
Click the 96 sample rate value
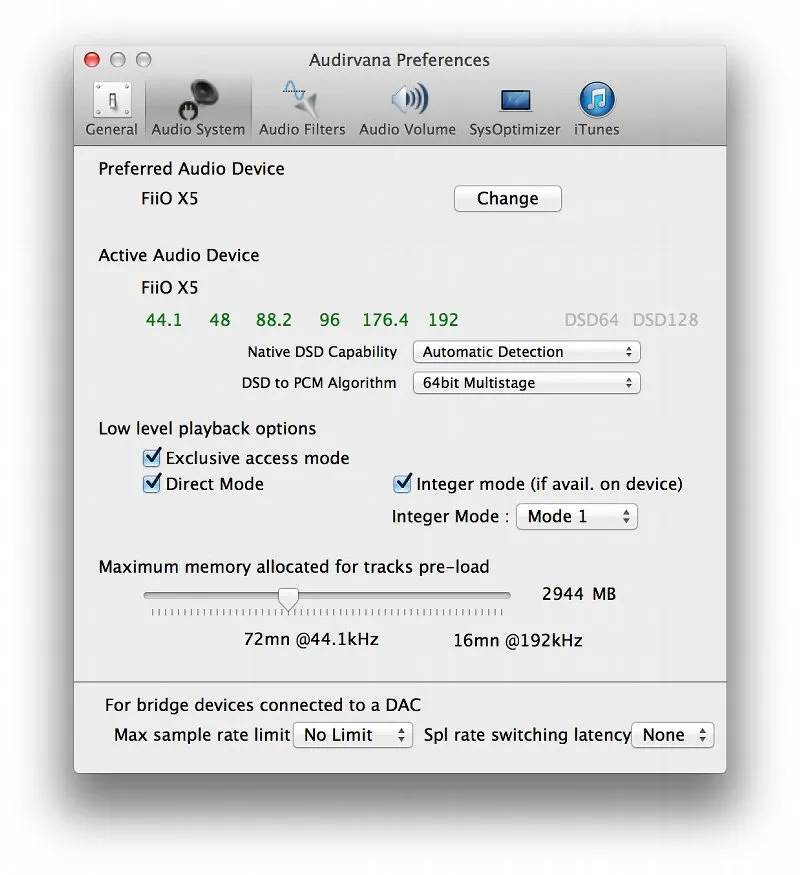click(329, 320)
